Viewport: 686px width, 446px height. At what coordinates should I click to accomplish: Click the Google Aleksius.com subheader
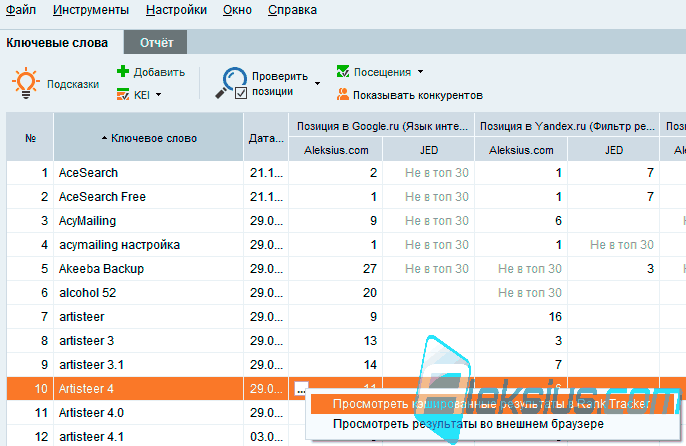pyautogui.click(x=336, y=150)
